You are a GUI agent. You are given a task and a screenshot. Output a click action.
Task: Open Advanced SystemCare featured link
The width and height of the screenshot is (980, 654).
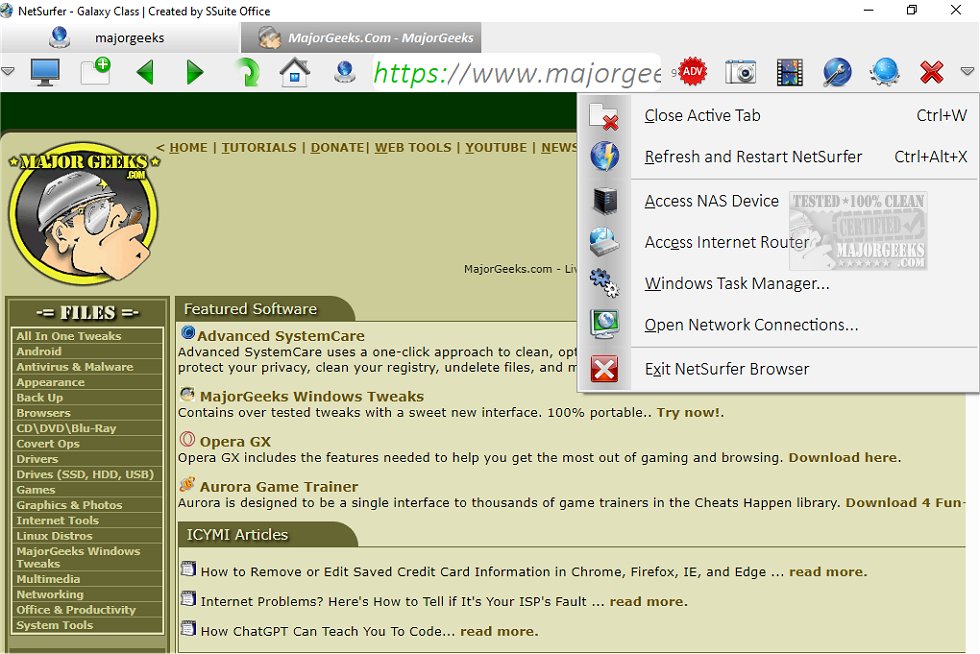tap(281, 336)
